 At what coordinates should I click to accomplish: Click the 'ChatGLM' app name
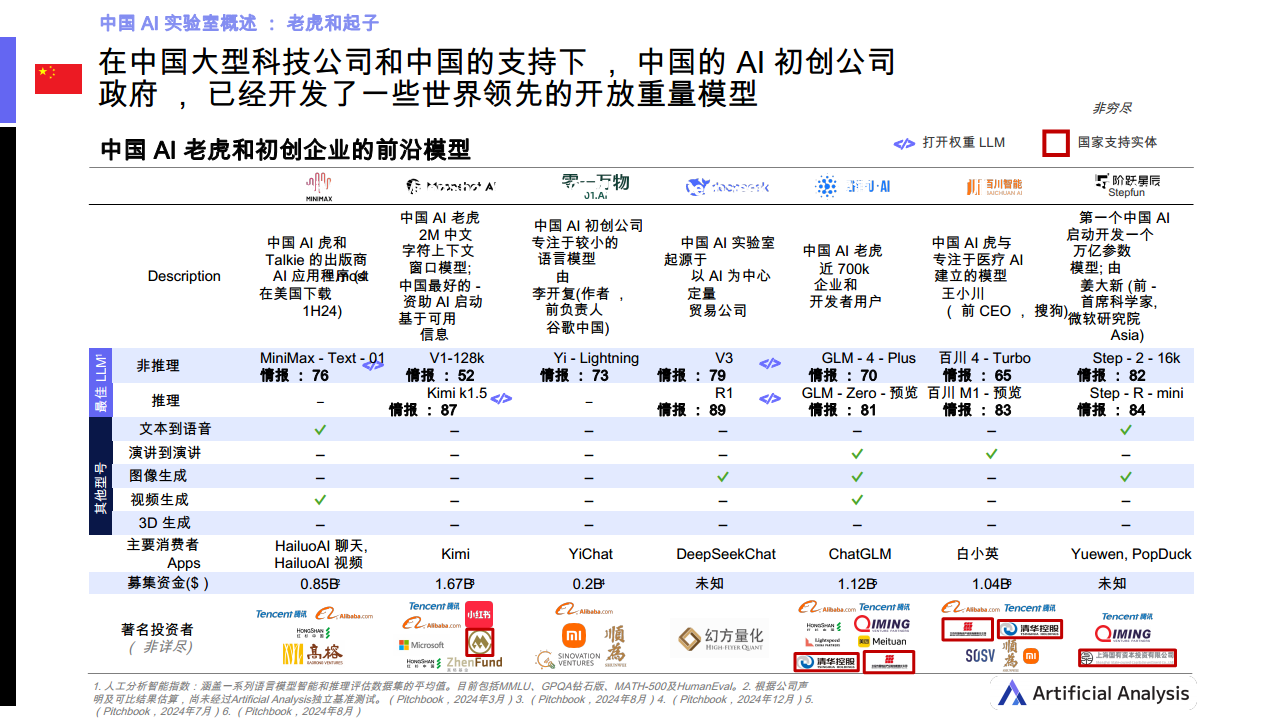pos(861,553)
